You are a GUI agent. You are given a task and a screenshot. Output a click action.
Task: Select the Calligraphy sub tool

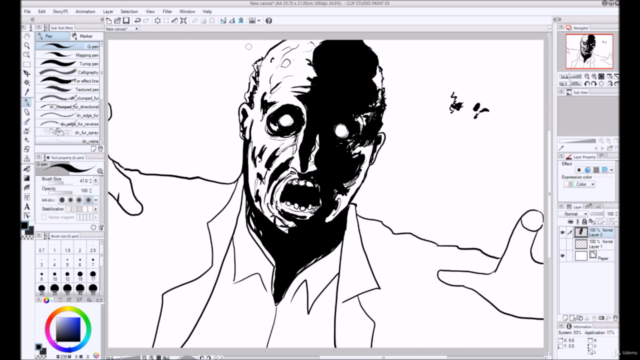pyautogui.click(x=68, y=72)
